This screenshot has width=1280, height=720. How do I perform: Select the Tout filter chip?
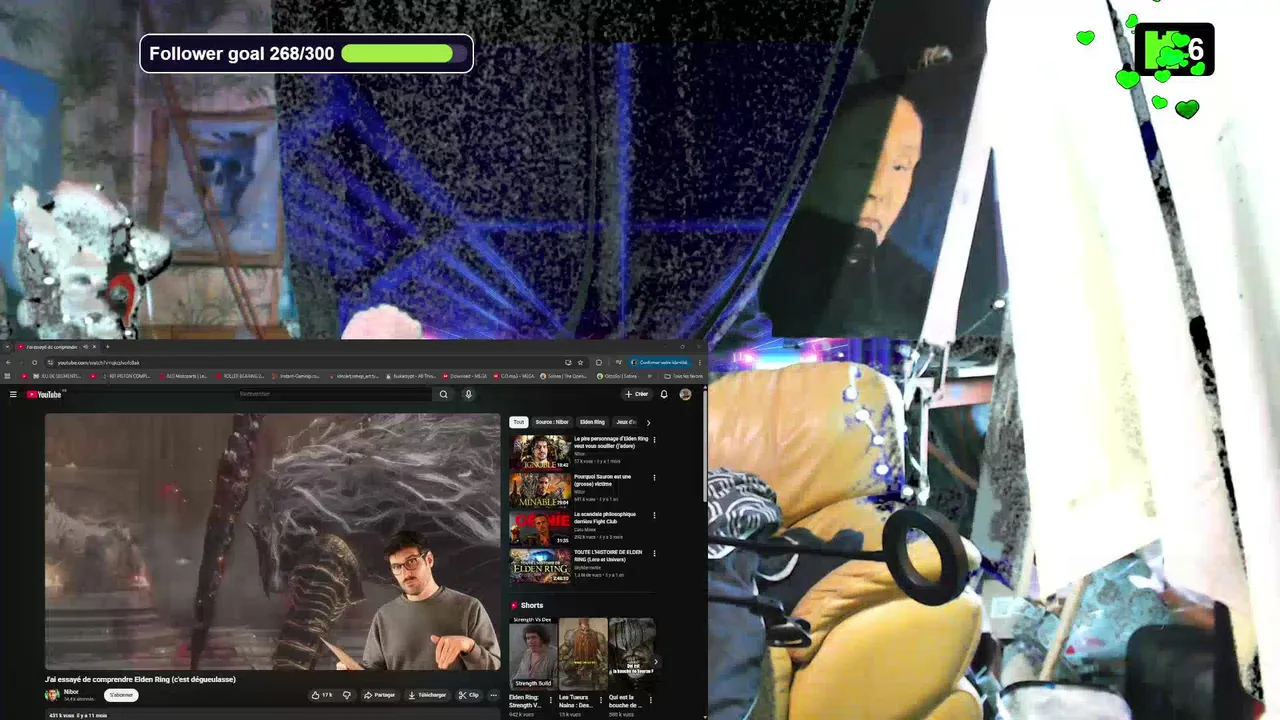click(518, 422)
